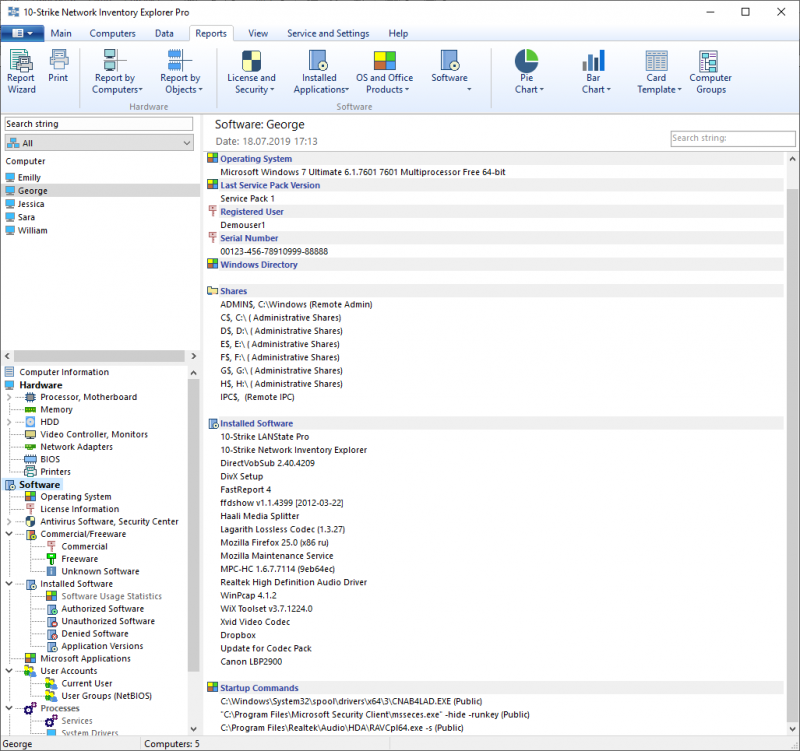Select computer Jessica
800x751 pixels.
(x=31, y=204)
